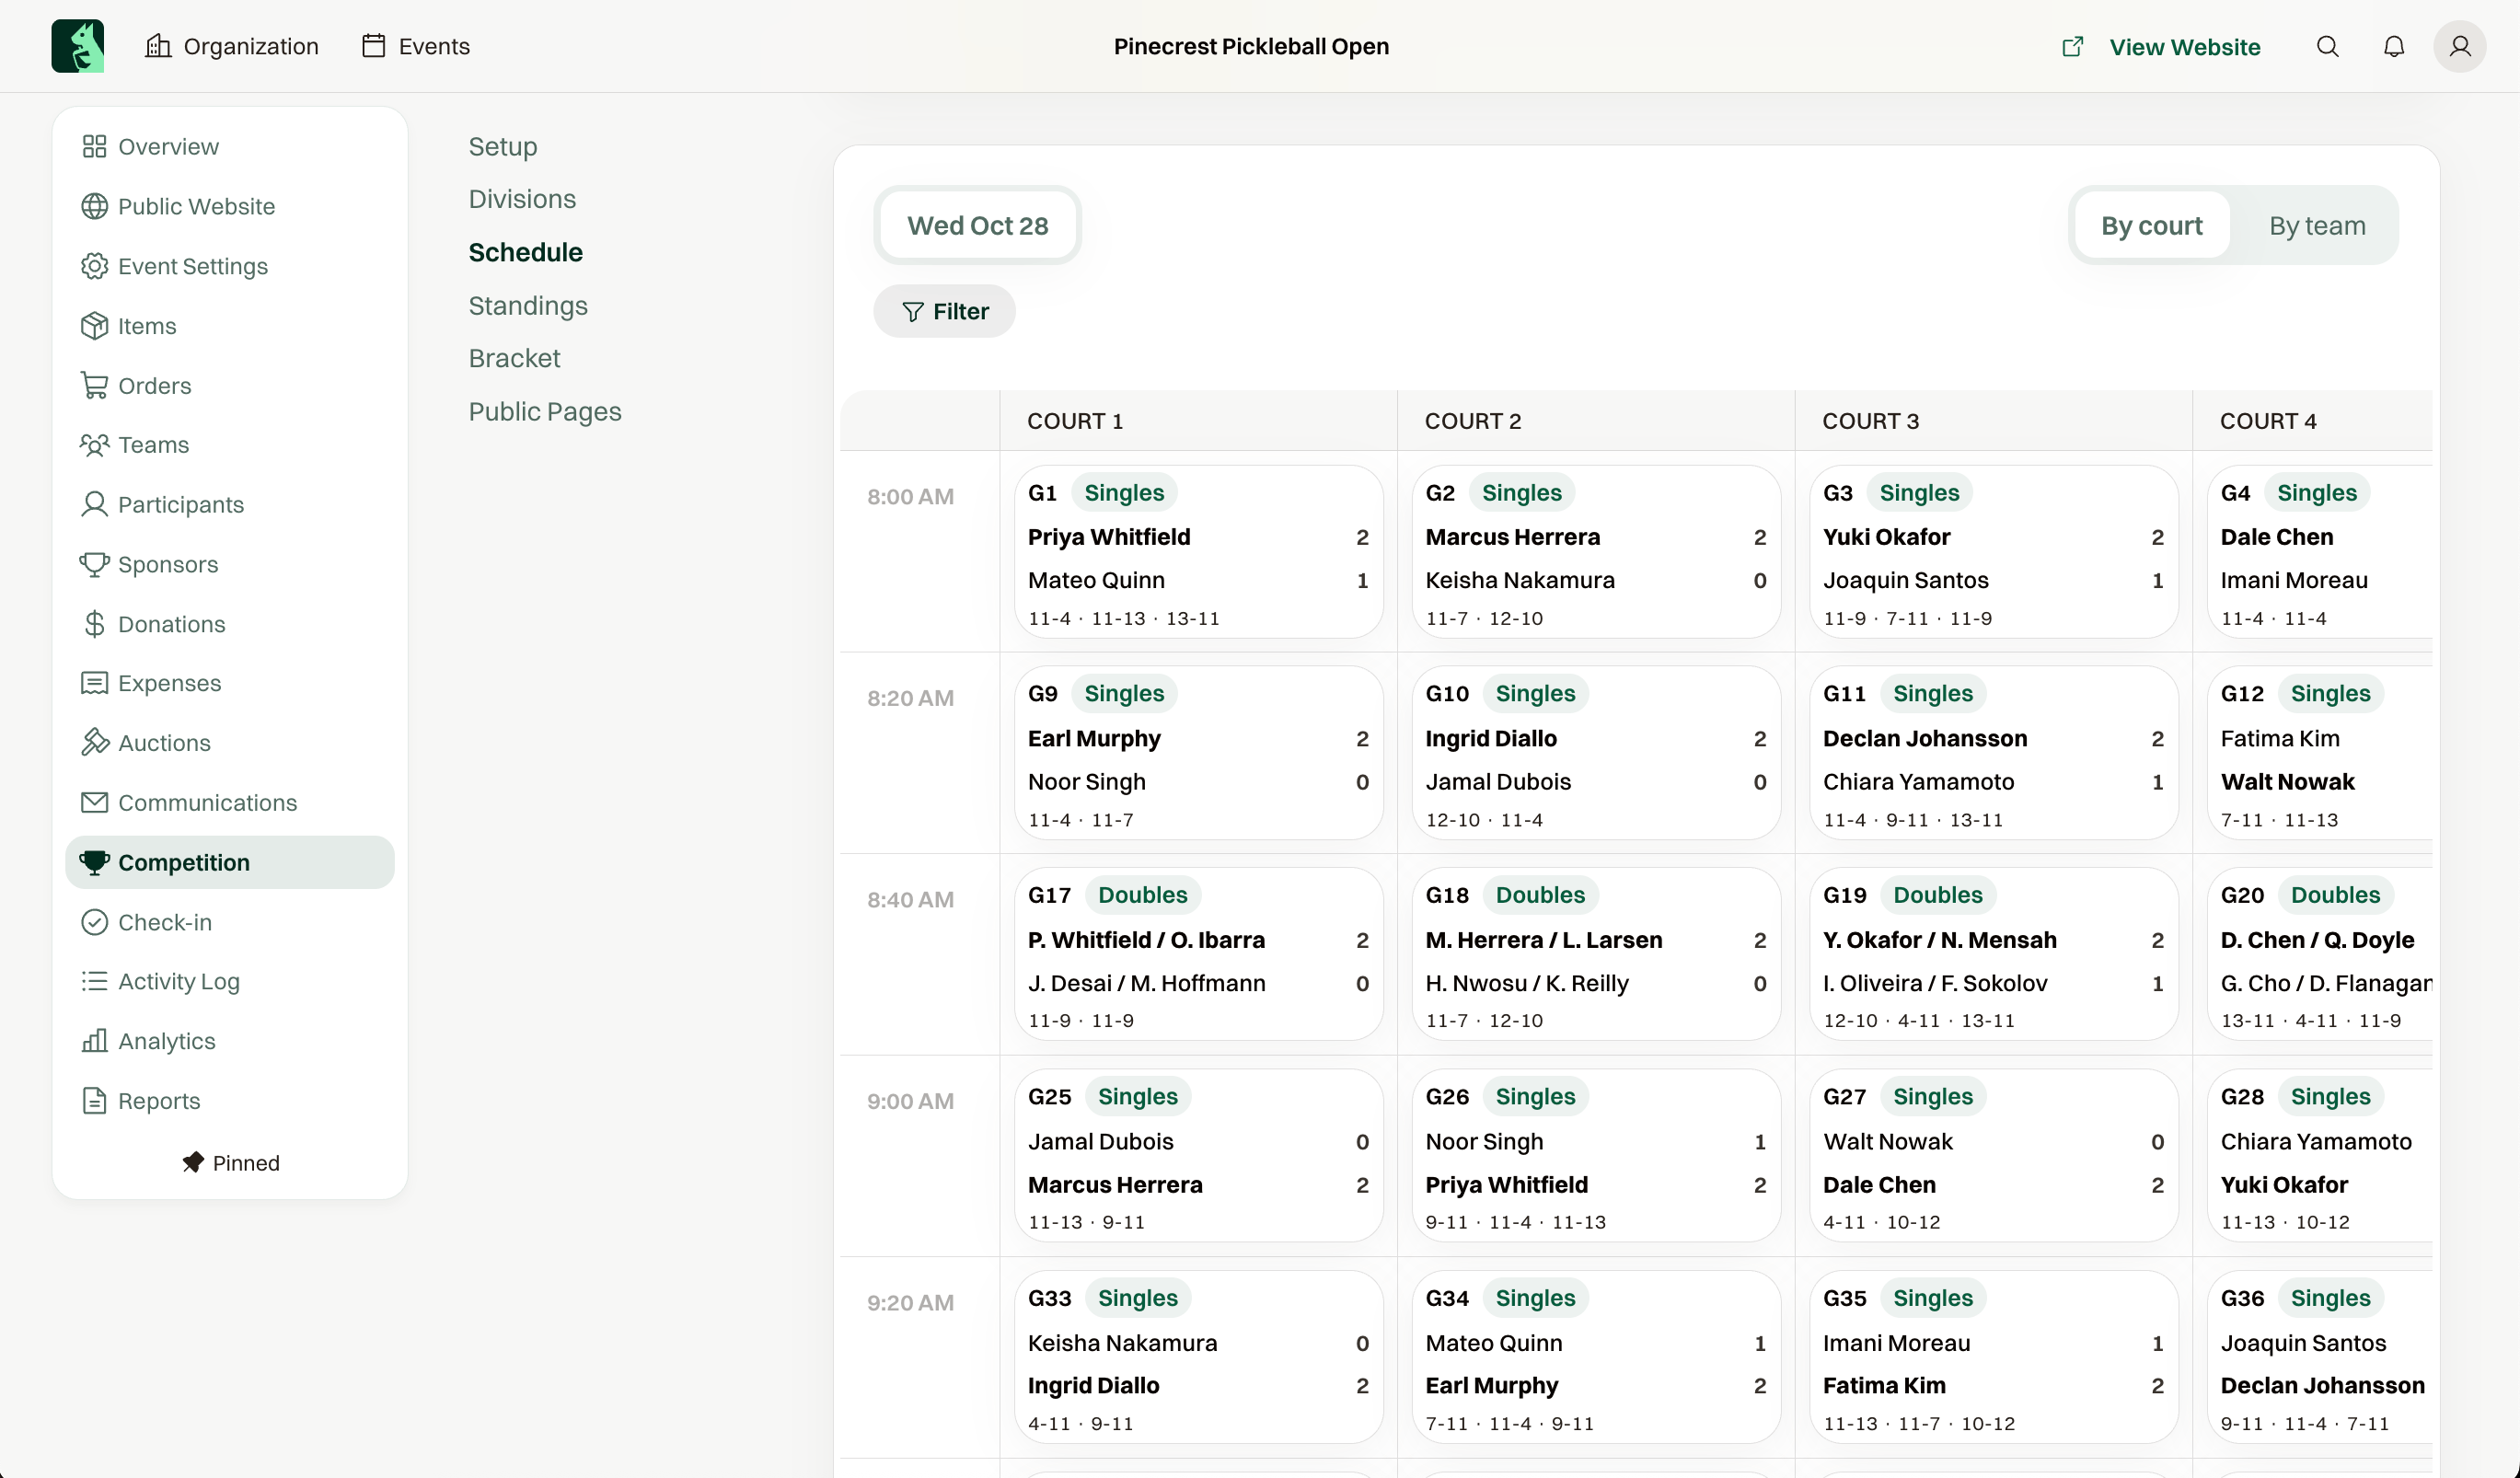Click the app logo icon
The width and height of the screenshot is (2520, 1478).
[x=78, y=46]
